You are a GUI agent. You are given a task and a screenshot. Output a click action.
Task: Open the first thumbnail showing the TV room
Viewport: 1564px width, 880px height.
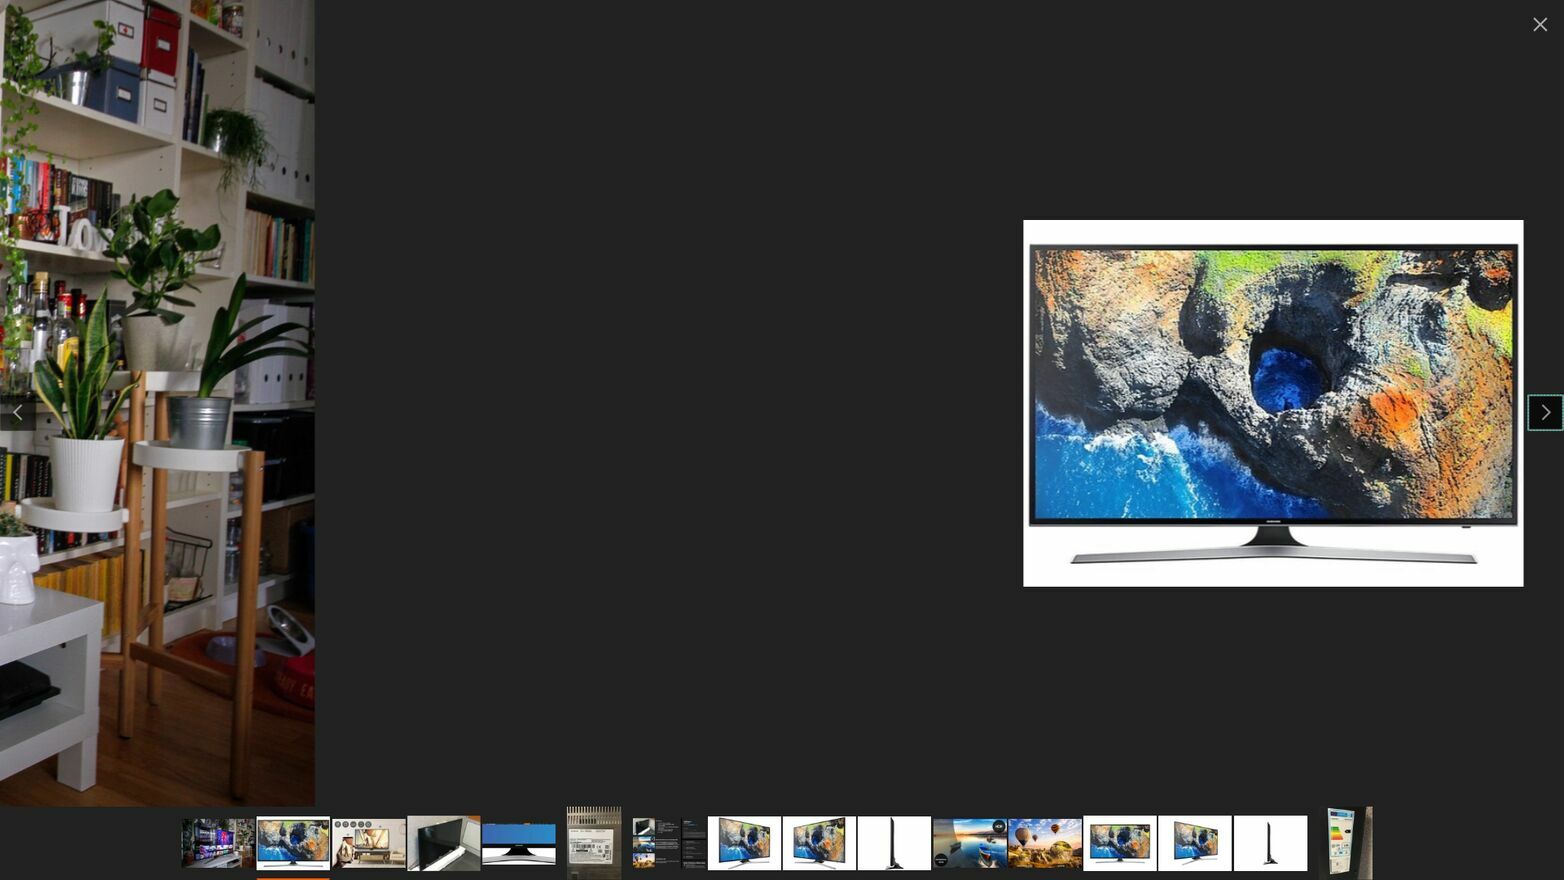(217, 843)
